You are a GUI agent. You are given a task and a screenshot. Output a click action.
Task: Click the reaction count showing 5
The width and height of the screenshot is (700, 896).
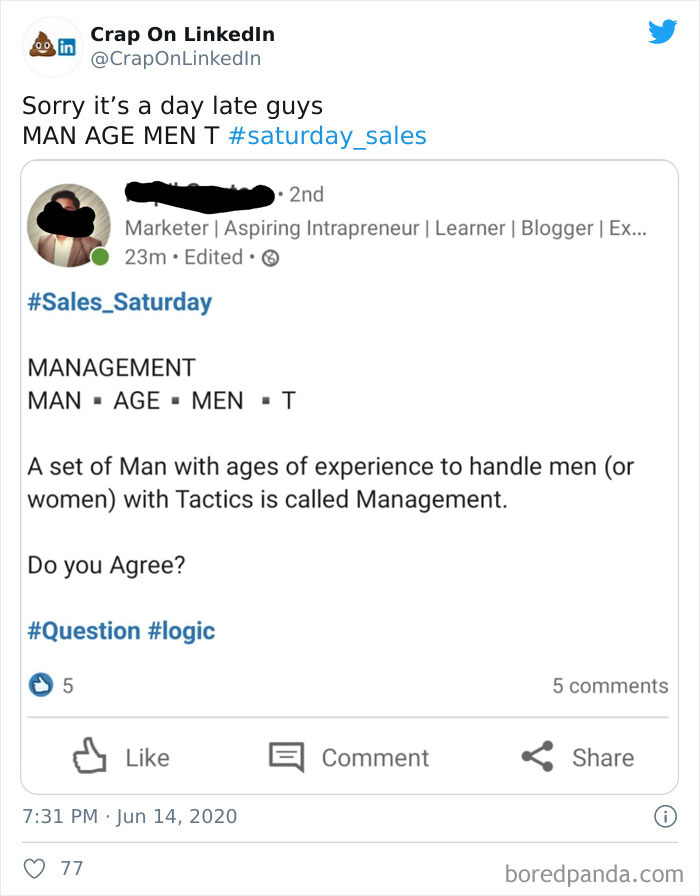[64, 685]
